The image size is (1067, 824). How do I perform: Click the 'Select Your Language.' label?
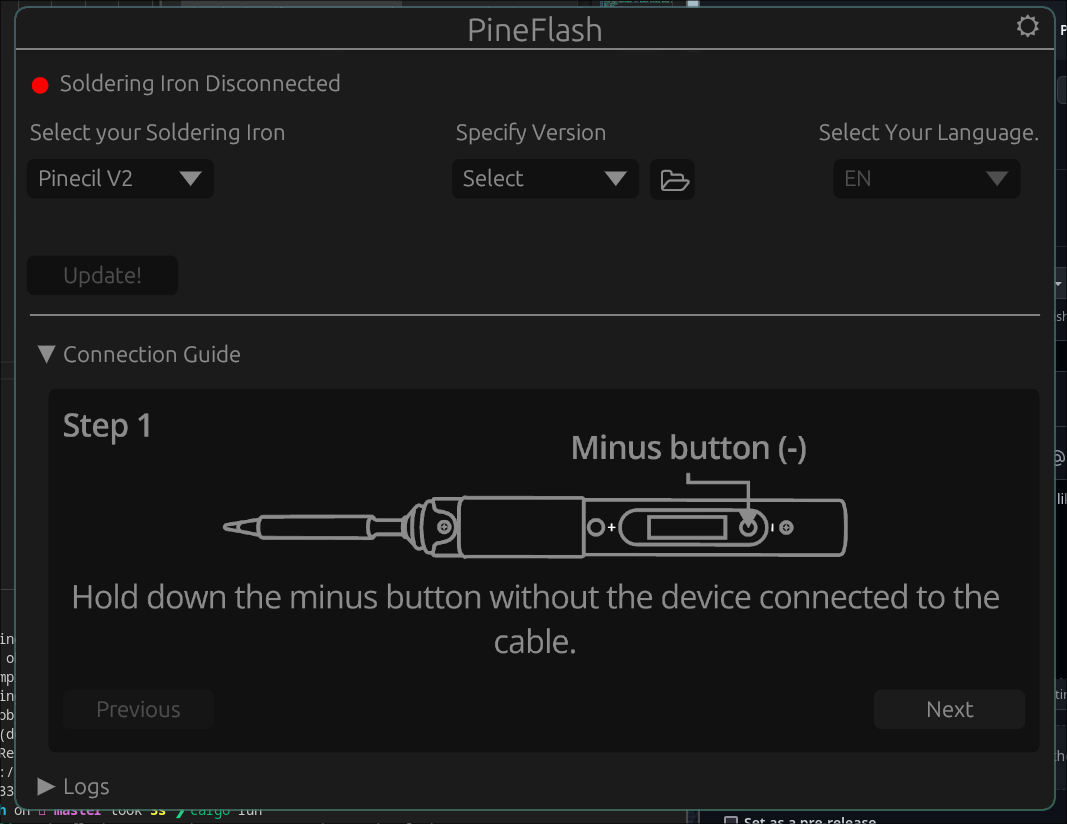coord(928,133)
